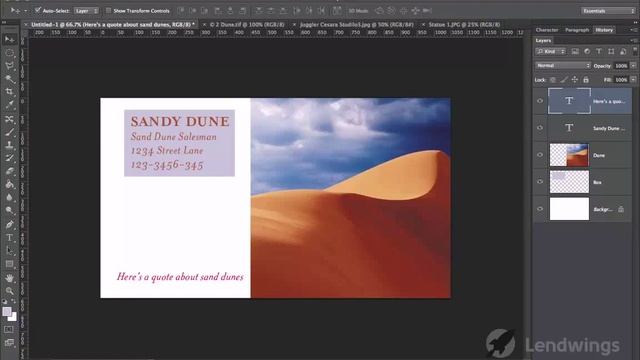640x360 pixels.
Task: Lock all padlock icon in Layers
Action: click(x=586, y=80)
